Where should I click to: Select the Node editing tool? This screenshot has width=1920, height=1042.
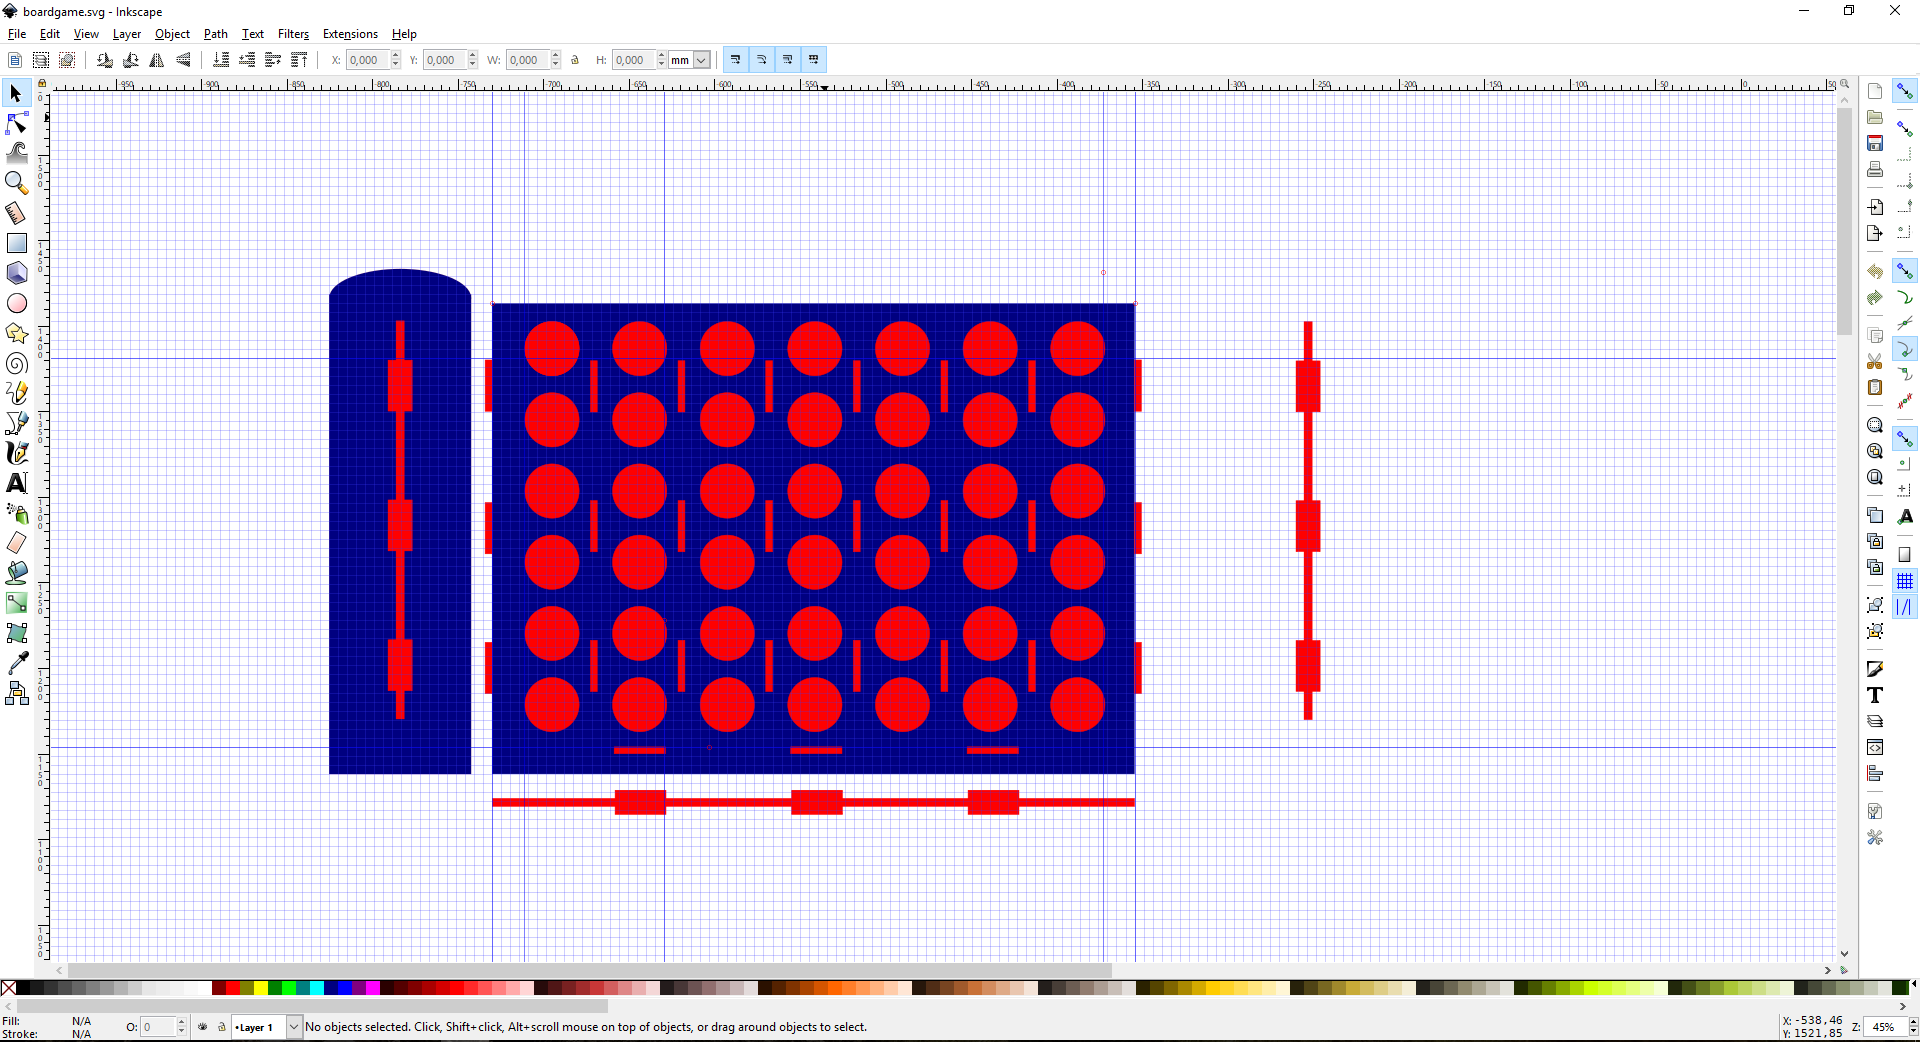point(16,123)
